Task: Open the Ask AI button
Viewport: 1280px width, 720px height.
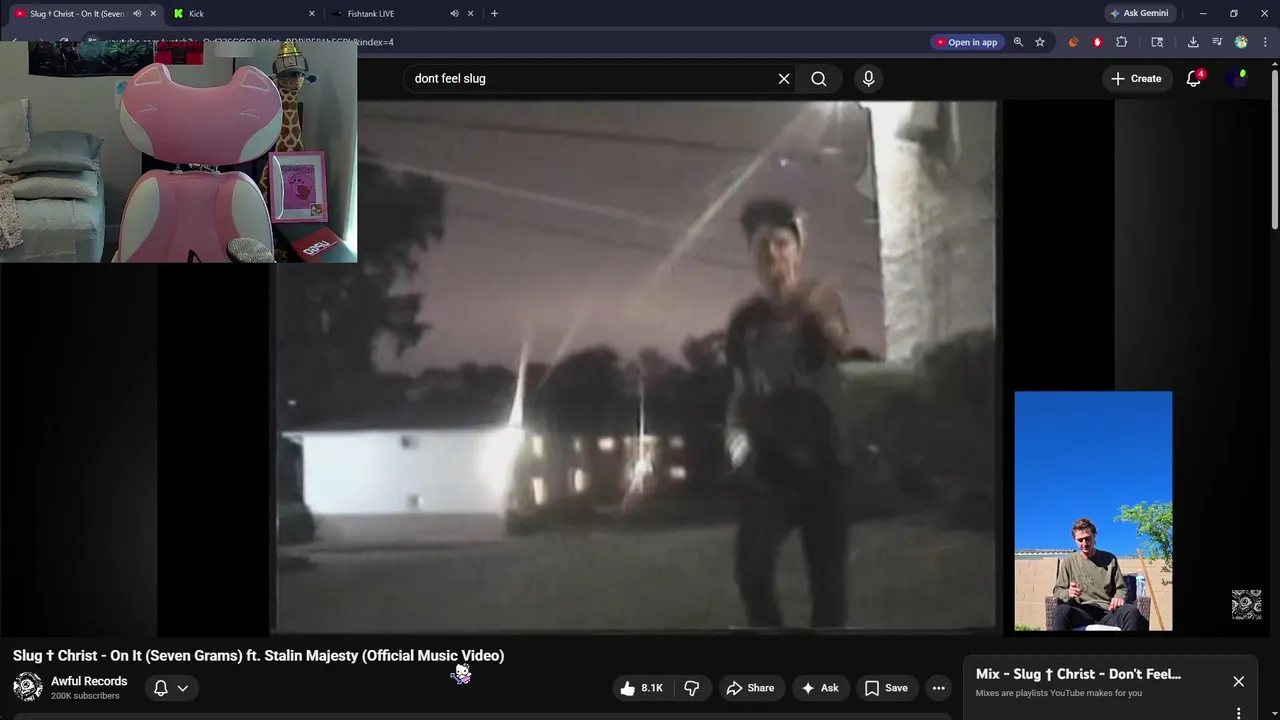Action: (x=820, y=688)
